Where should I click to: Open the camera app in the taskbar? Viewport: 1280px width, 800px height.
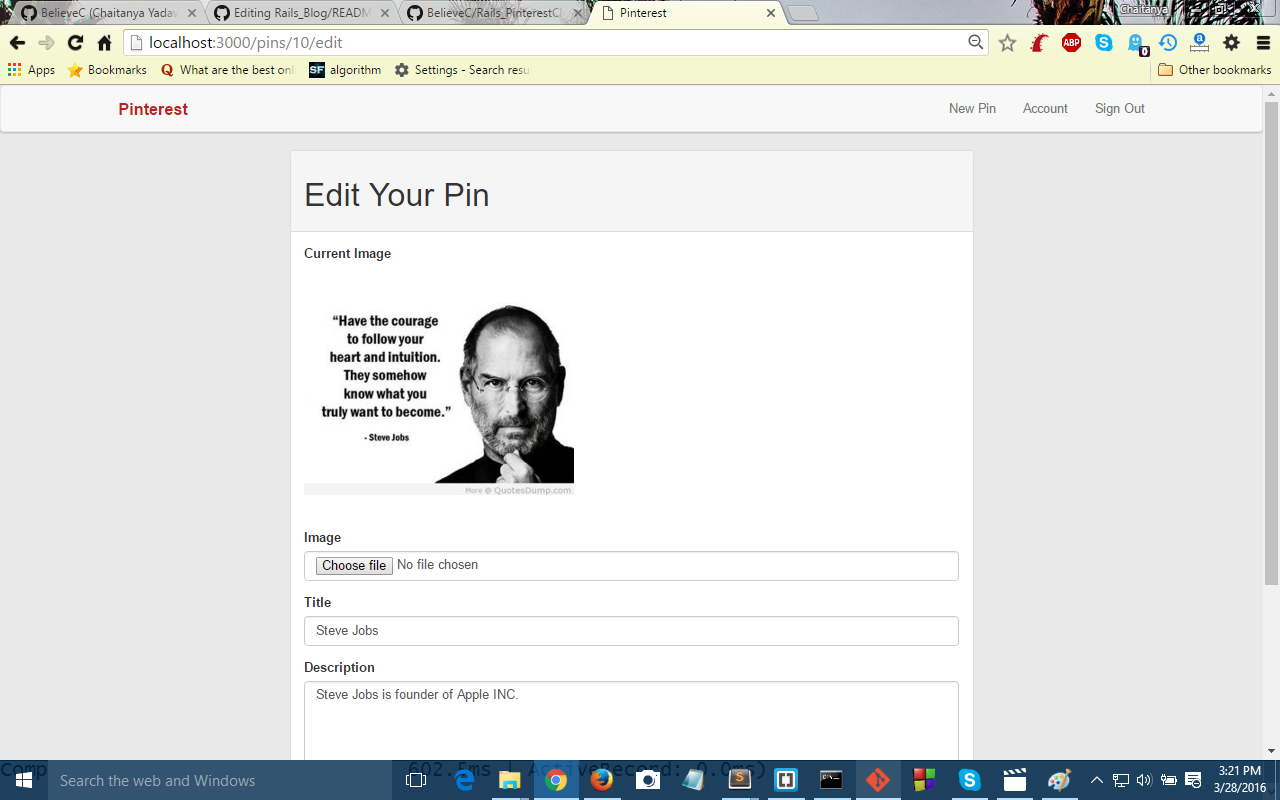(x=647, y=780)
